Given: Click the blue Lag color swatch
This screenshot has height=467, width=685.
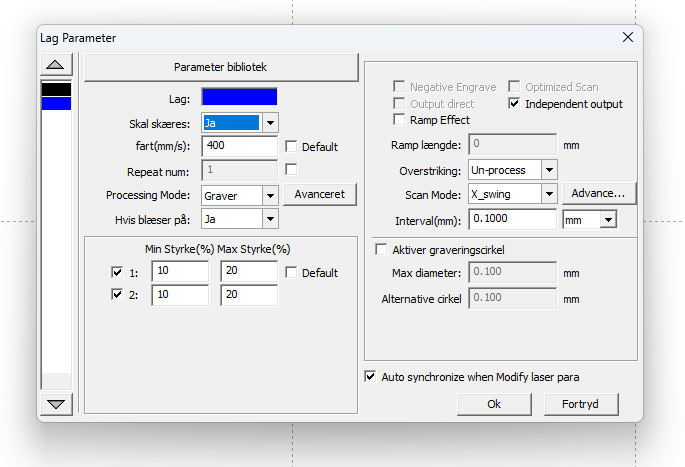Looking at the screenshot, I should point(239,97).
